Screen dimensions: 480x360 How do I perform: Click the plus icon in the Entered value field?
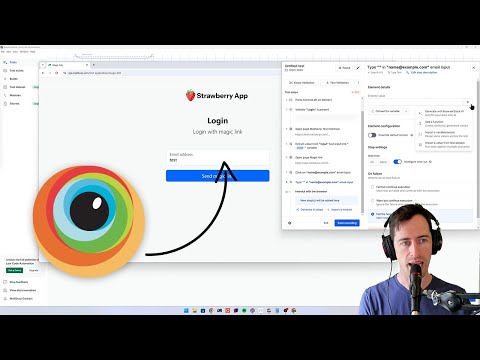[x=468, y=102]
